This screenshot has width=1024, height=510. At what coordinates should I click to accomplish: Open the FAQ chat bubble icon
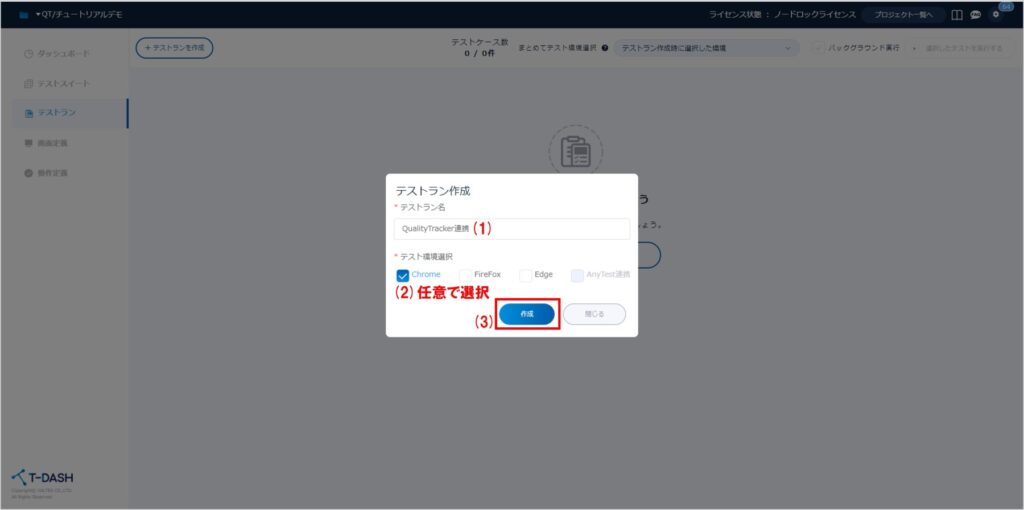click(x=975, y=15)
